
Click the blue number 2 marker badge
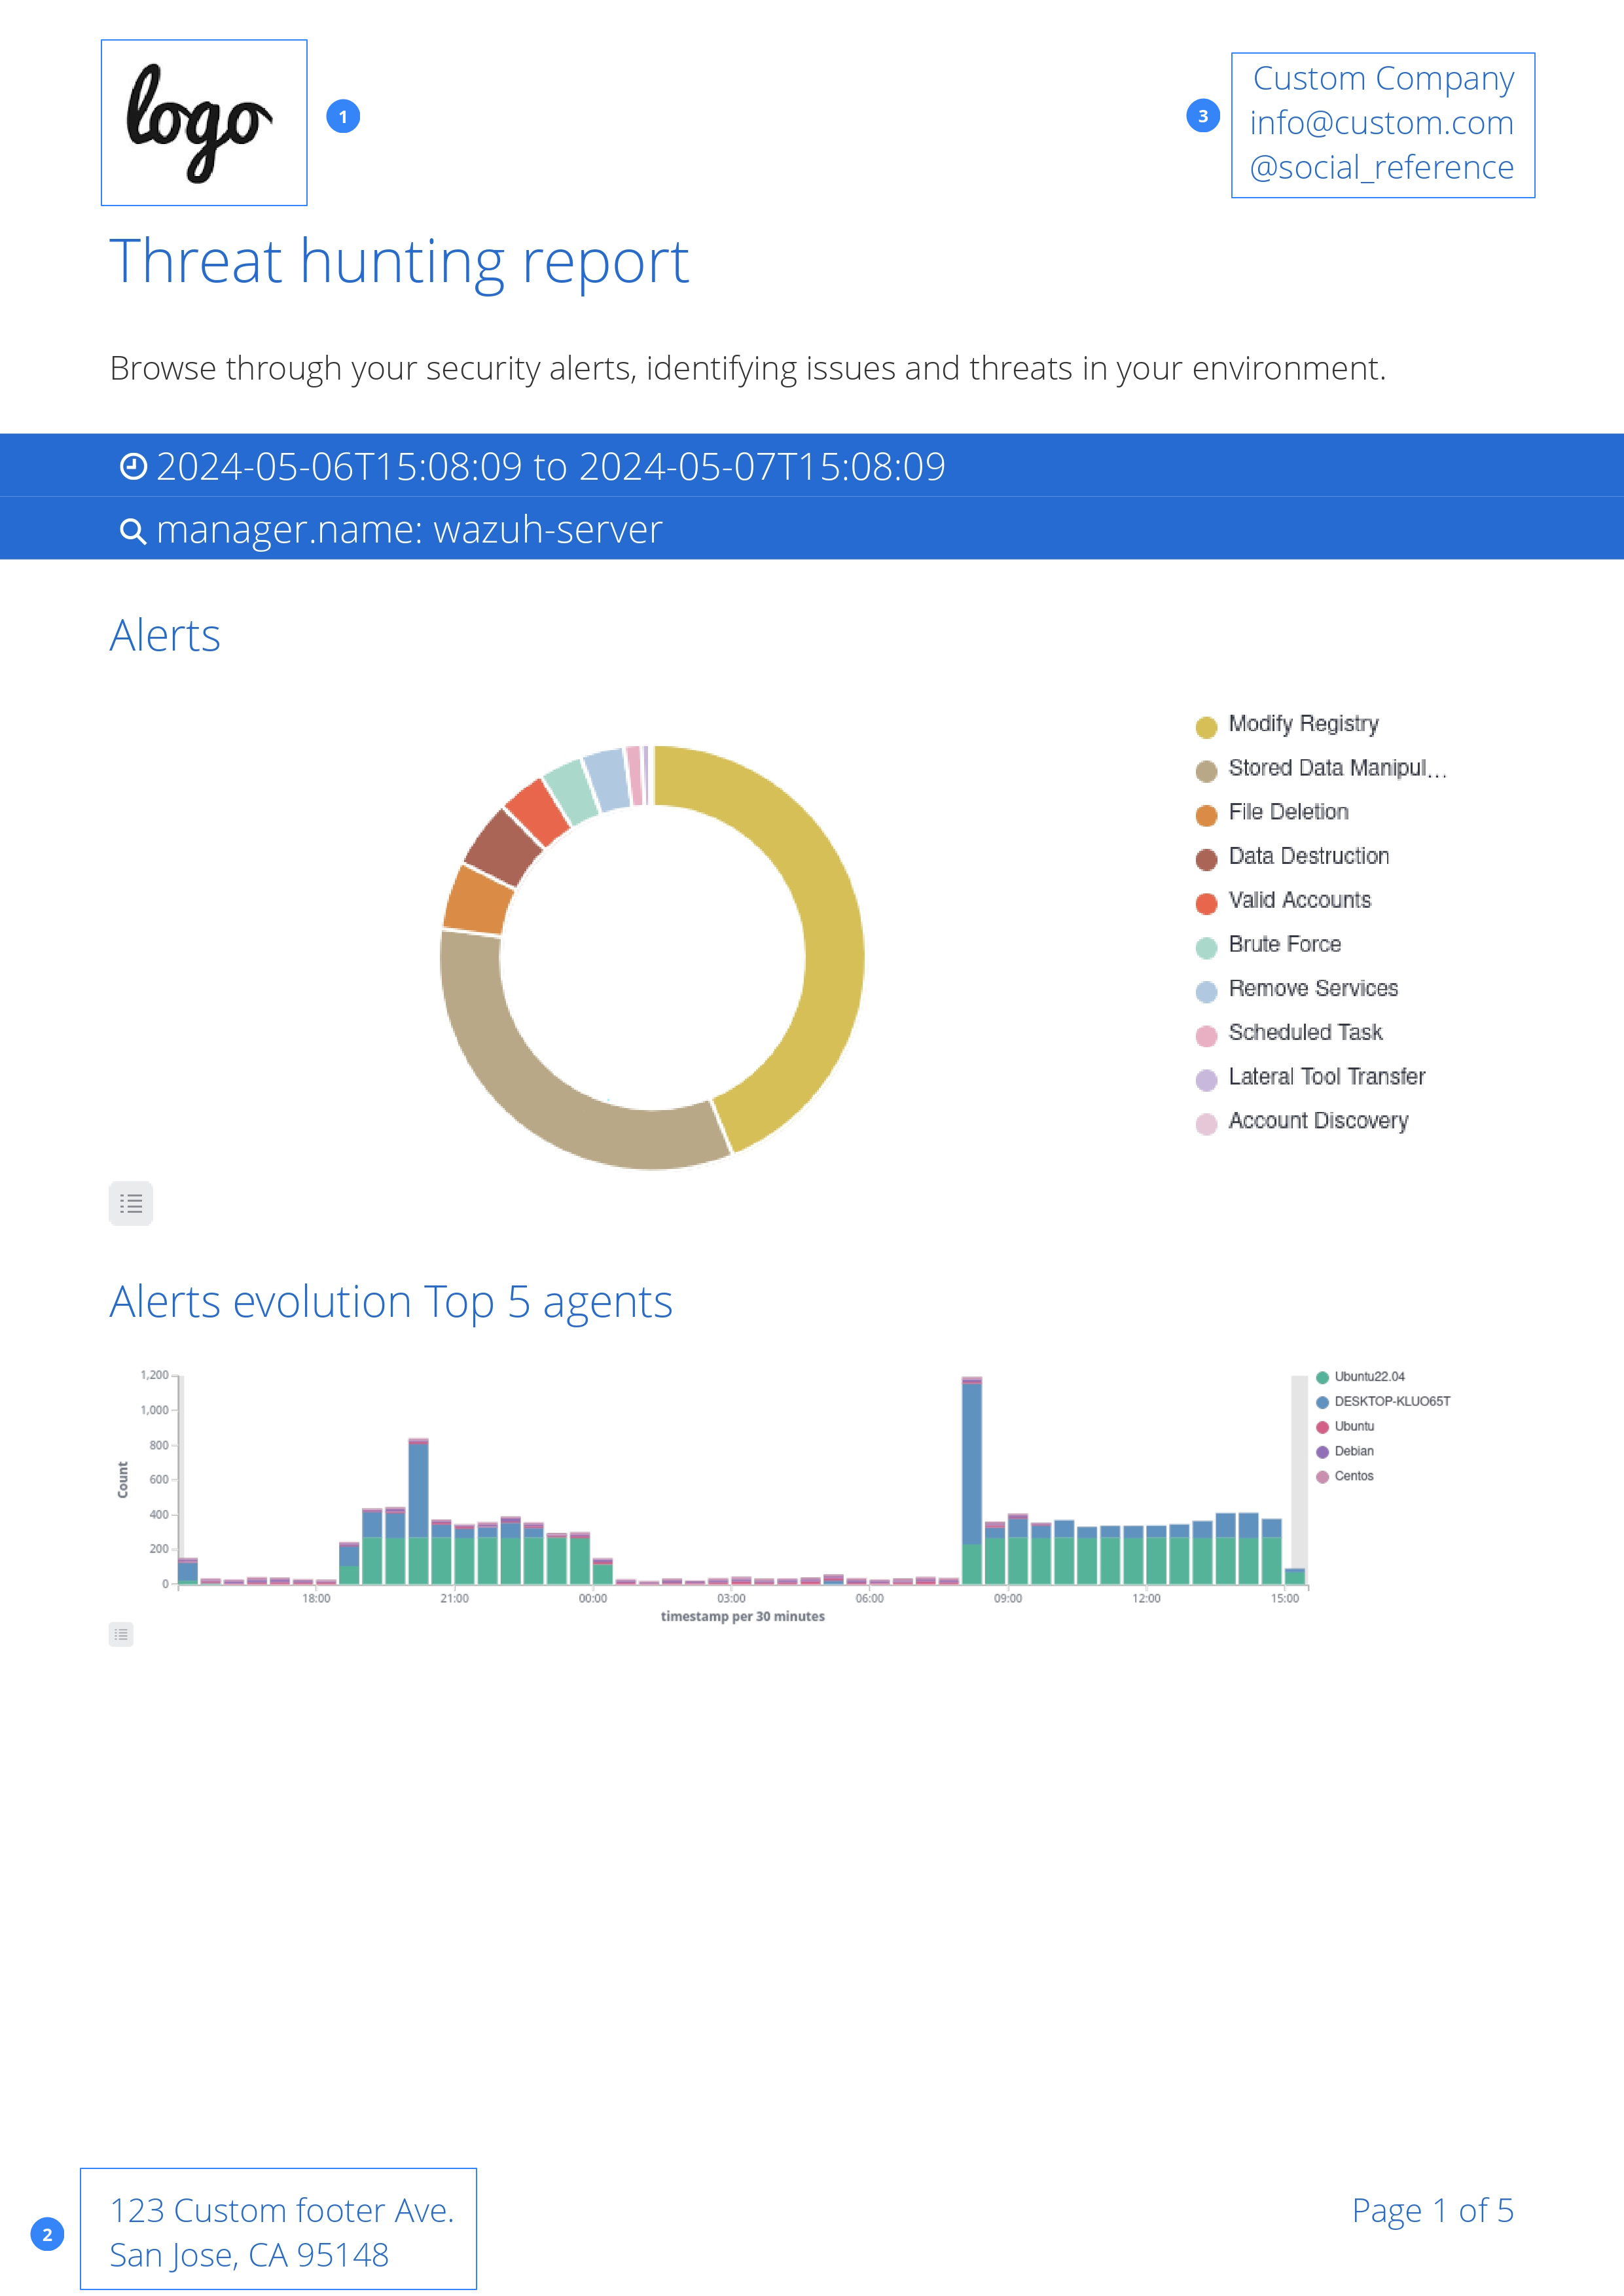(47, 2234)
